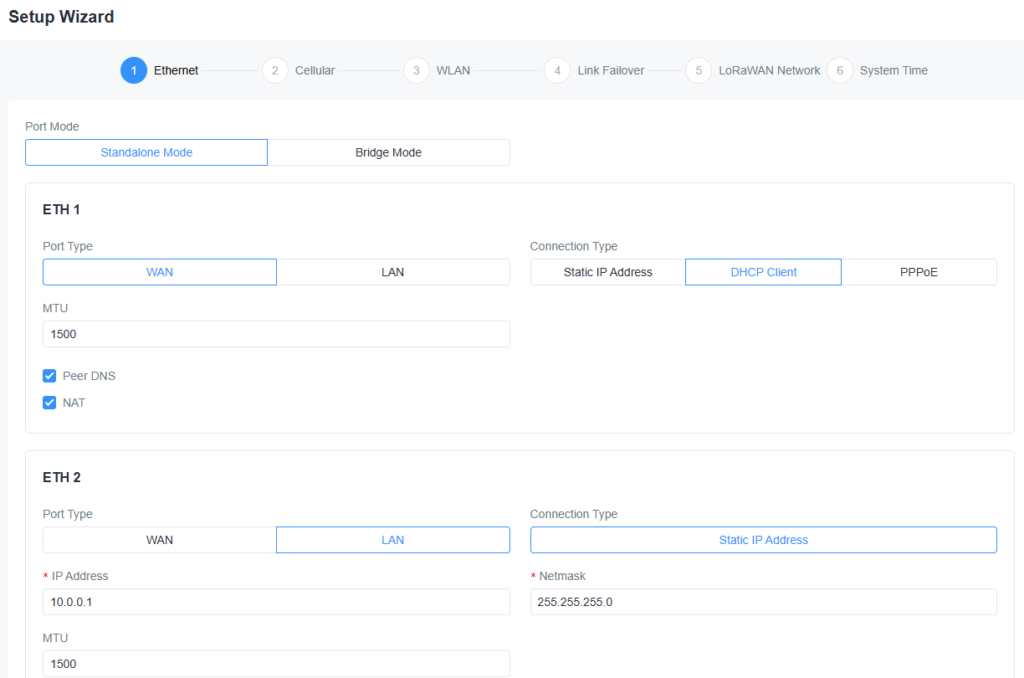Switch port mode to Bridge Mode

point(388,152)
